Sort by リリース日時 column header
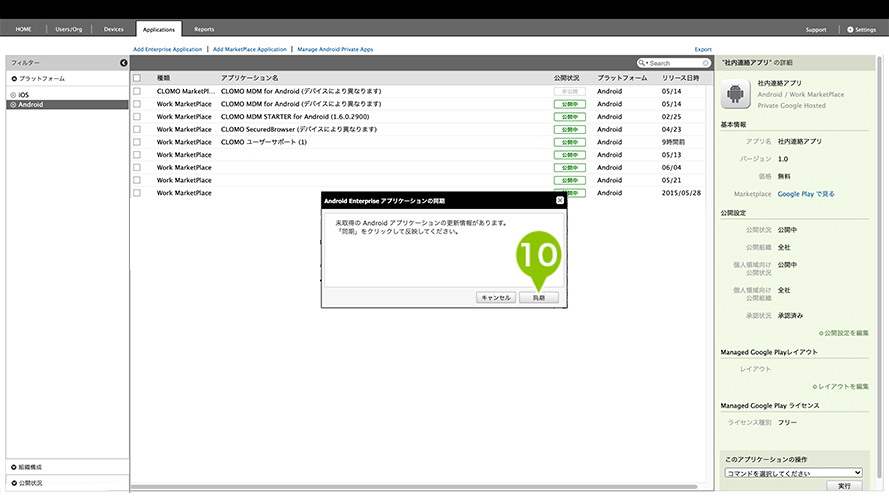 [680, 78]
